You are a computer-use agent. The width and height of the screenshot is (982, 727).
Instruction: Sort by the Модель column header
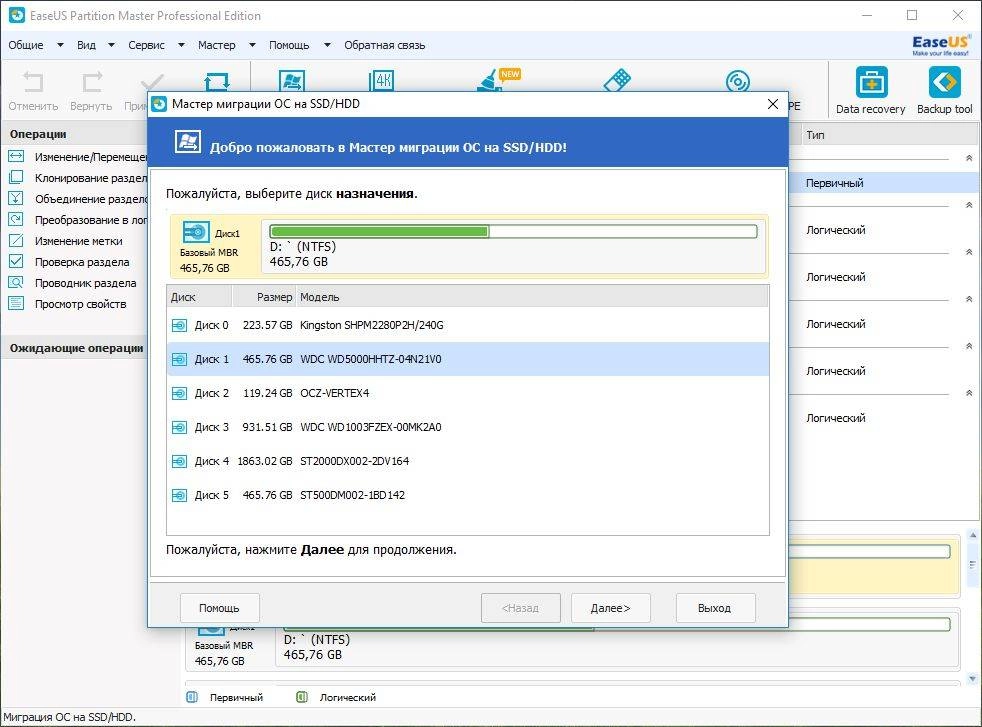point(532,297)
